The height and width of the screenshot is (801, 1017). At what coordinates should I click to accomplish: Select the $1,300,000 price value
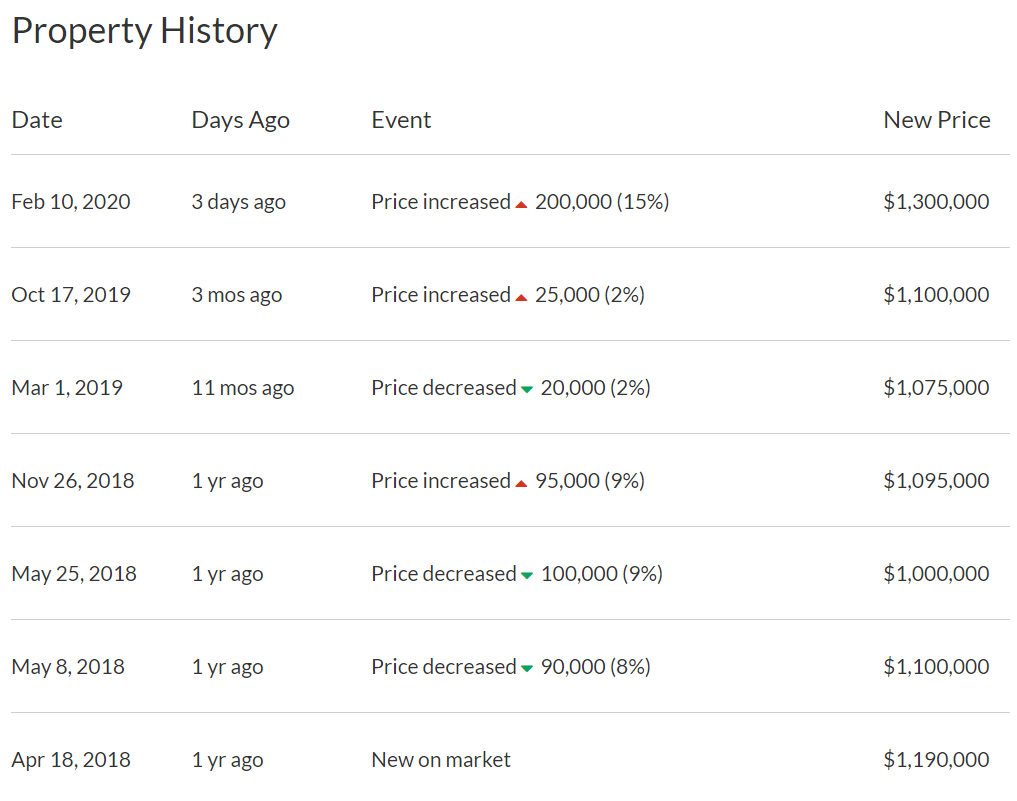click(936, 202)
